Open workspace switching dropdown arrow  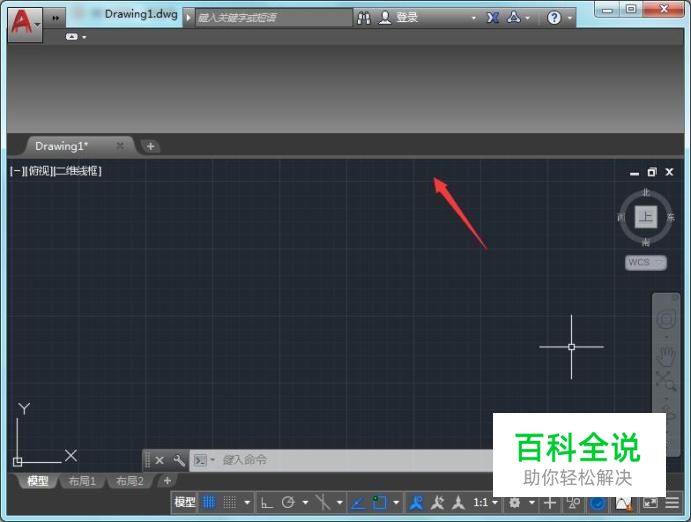point(532,503)
